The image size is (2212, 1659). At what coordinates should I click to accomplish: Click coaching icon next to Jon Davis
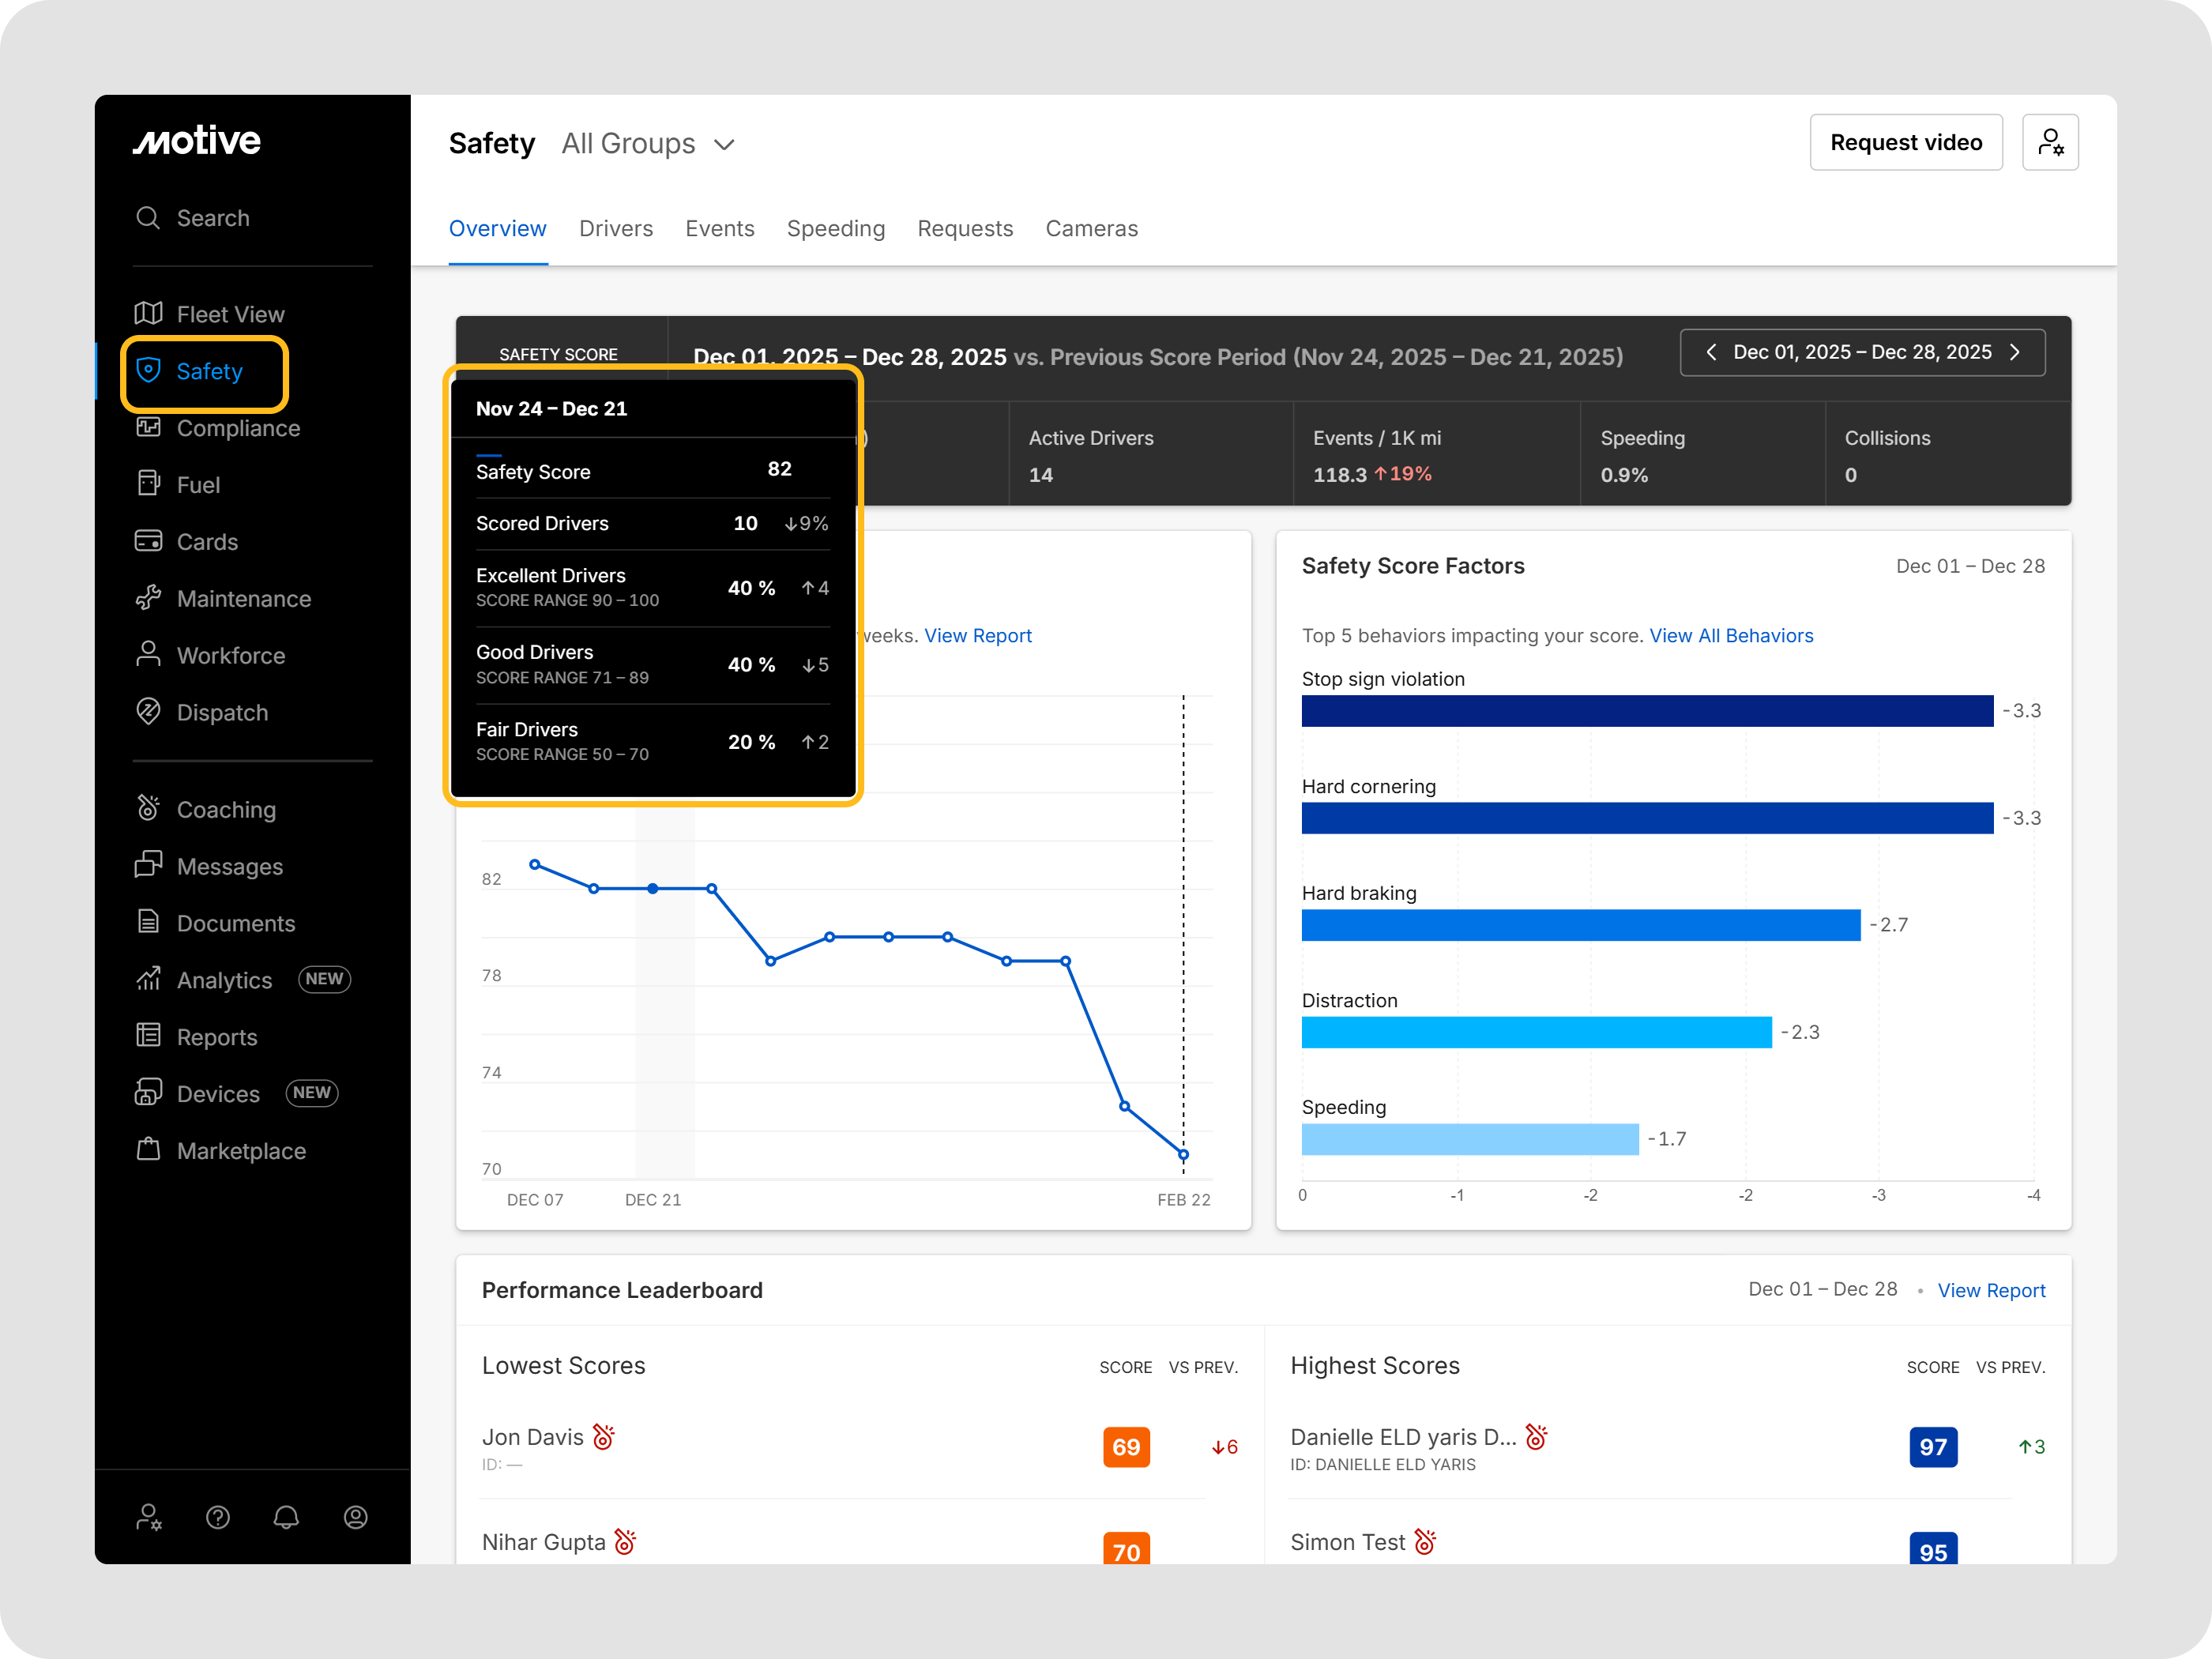(604, 1437)
